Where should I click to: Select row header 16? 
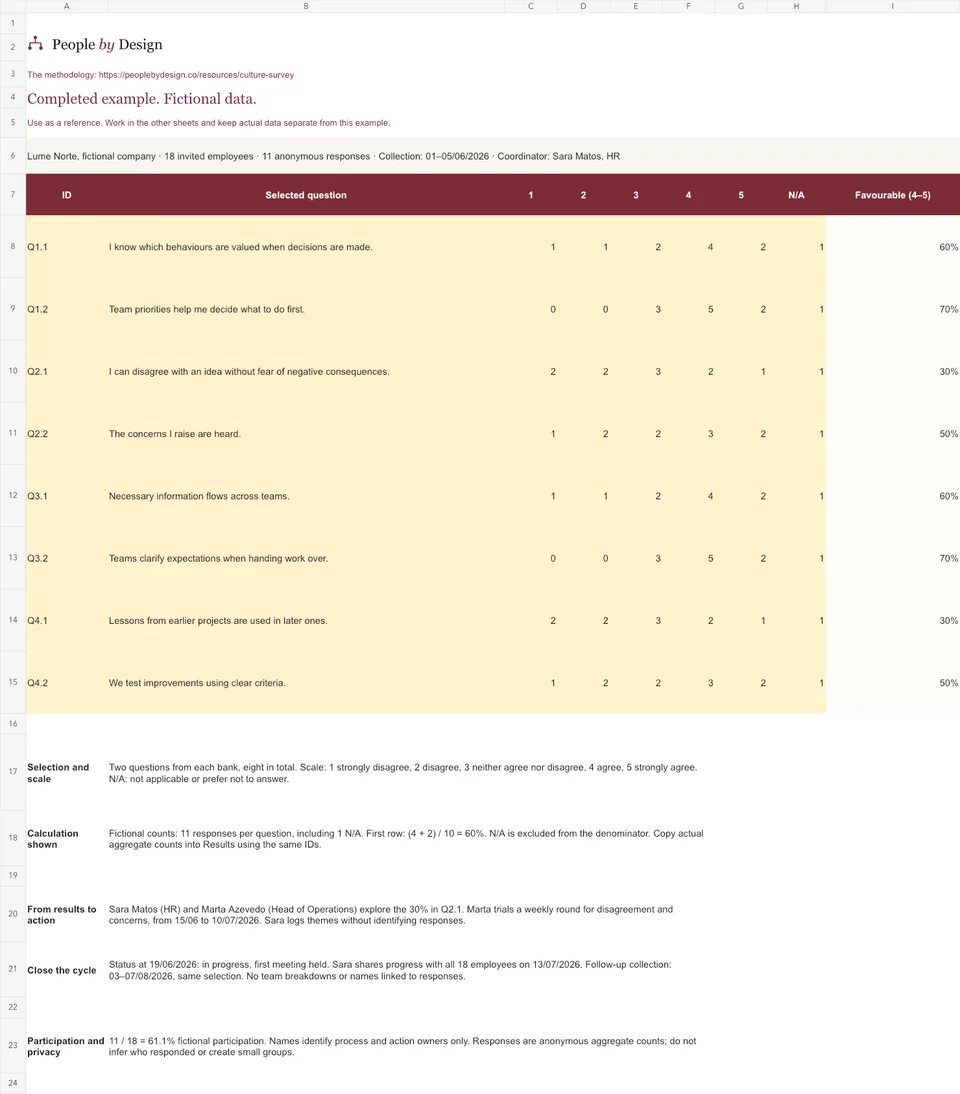[13, 724]
